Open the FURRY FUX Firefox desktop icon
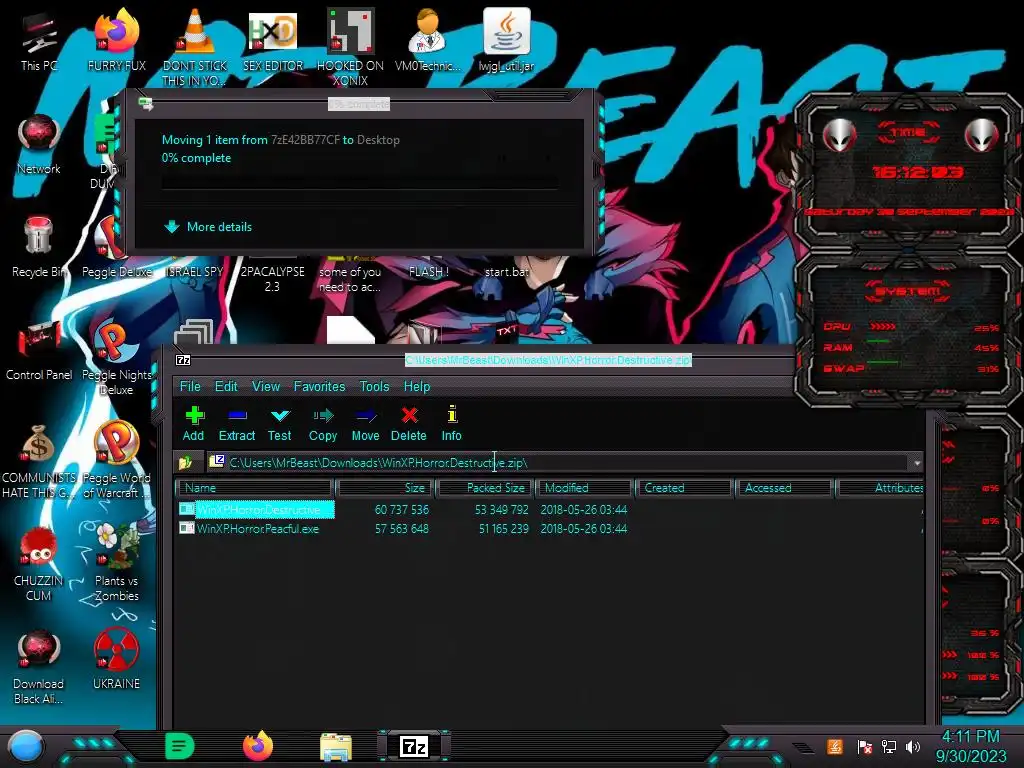1024x768 pixels. pyautogui.click(x=117, y=39)
